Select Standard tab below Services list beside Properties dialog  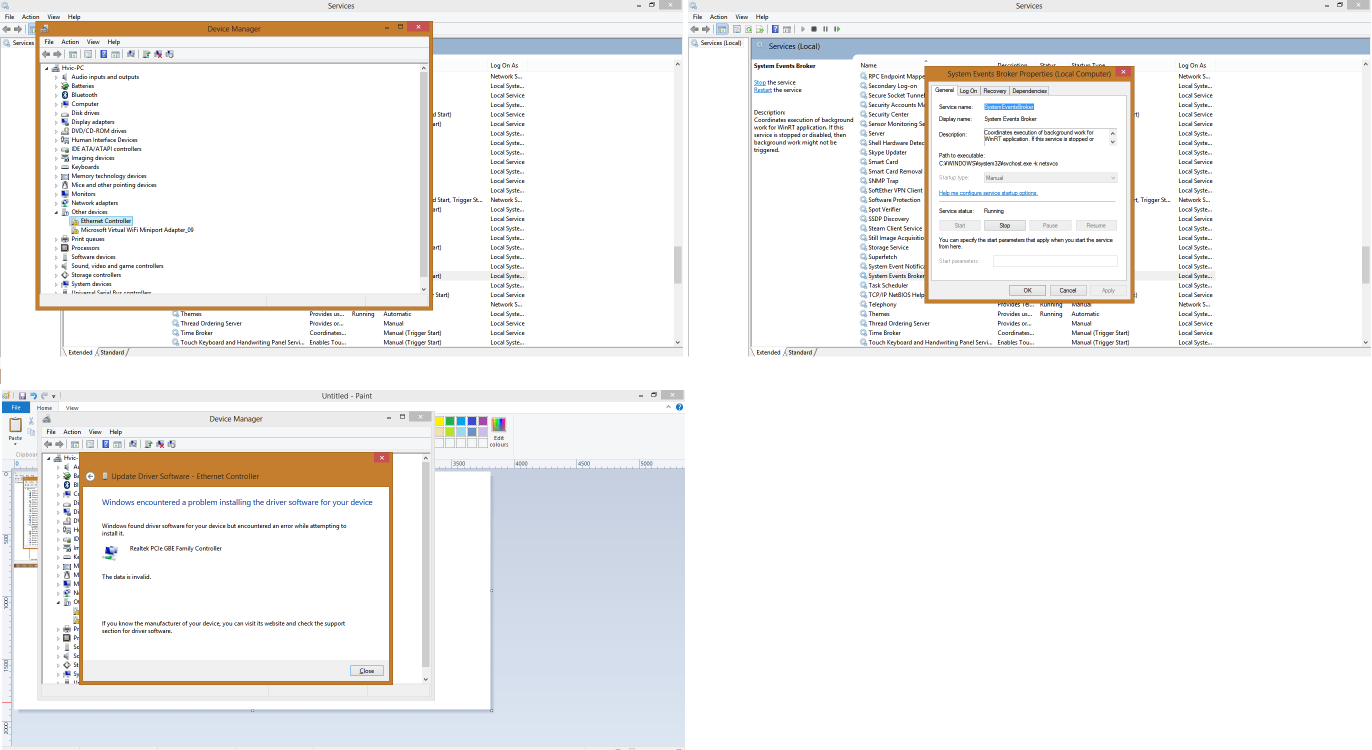click(800, 352)
